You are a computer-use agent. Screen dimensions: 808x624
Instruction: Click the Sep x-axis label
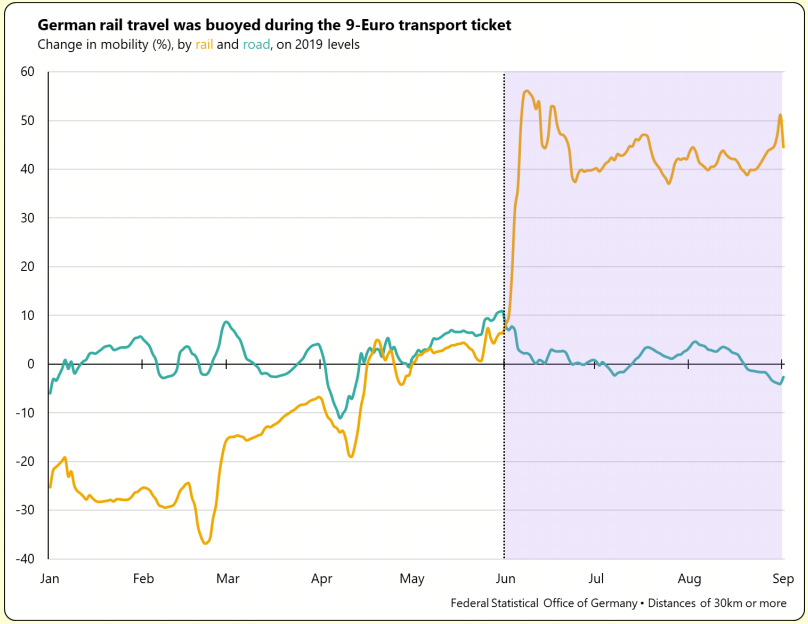(x=782, y=578)
